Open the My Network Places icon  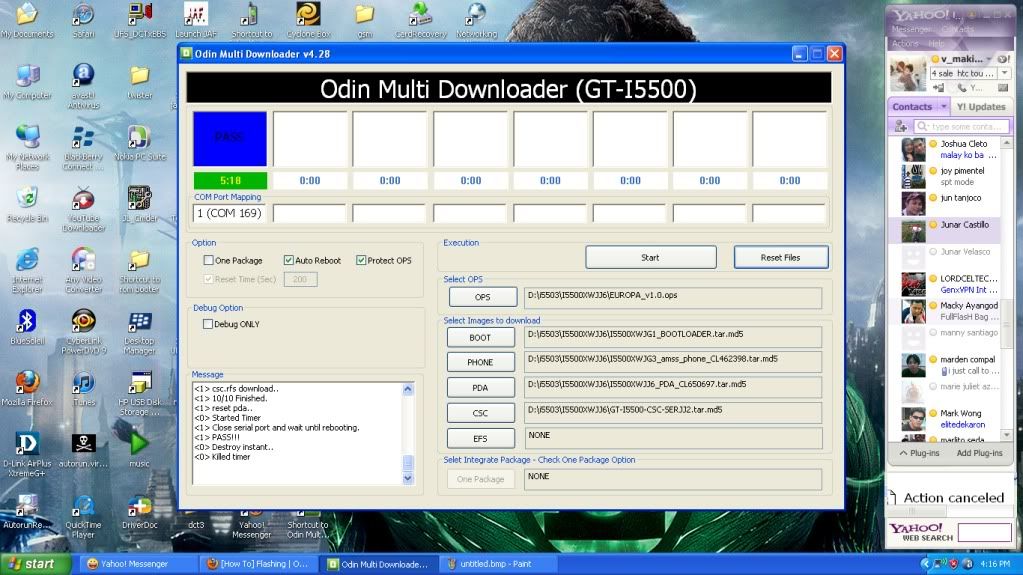pos(27,148)
